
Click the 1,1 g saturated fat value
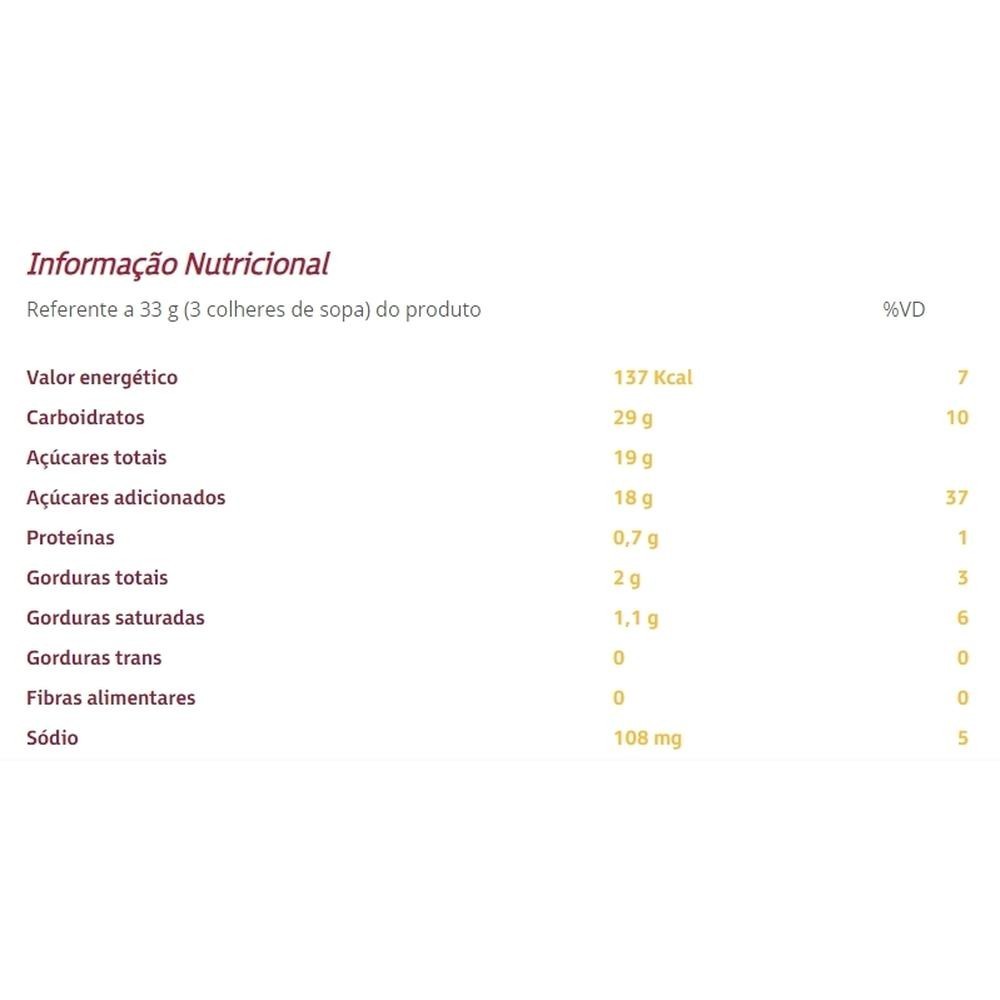[636, 618]
